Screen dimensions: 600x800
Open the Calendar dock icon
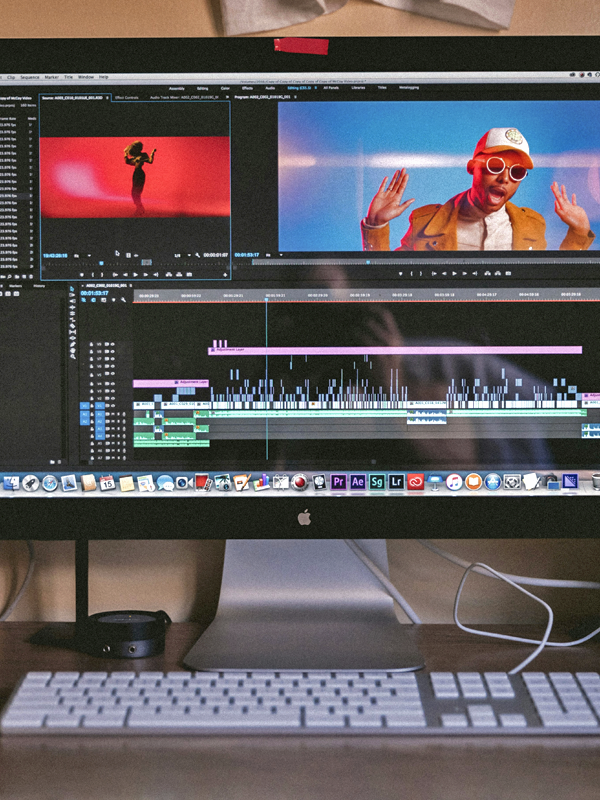(107, 483)
